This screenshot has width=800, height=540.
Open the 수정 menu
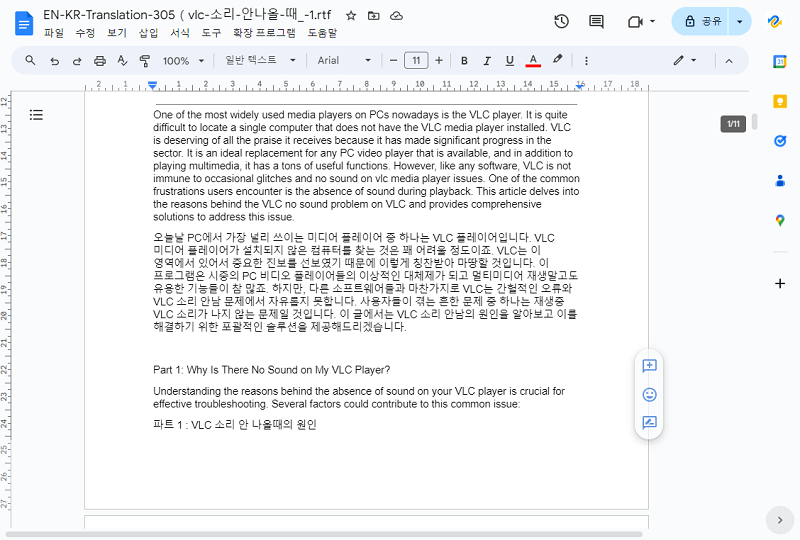(85, 33)
